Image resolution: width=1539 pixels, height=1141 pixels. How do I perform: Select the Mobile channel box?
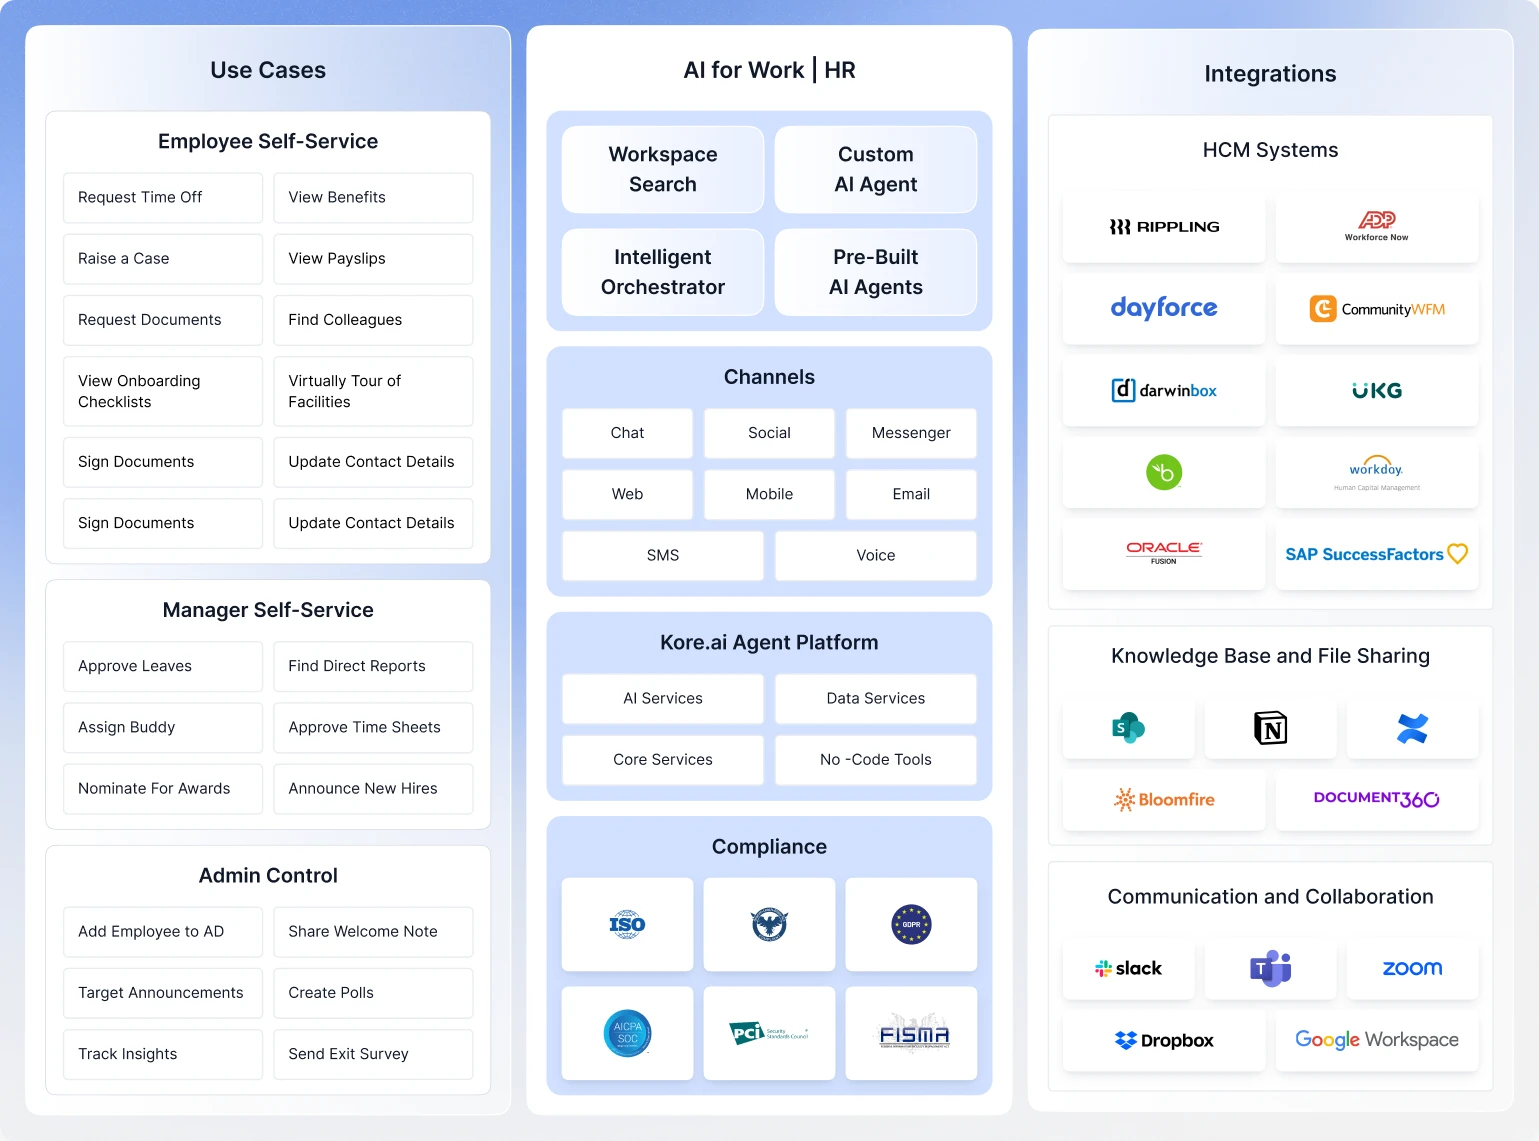tap(769, 494)
